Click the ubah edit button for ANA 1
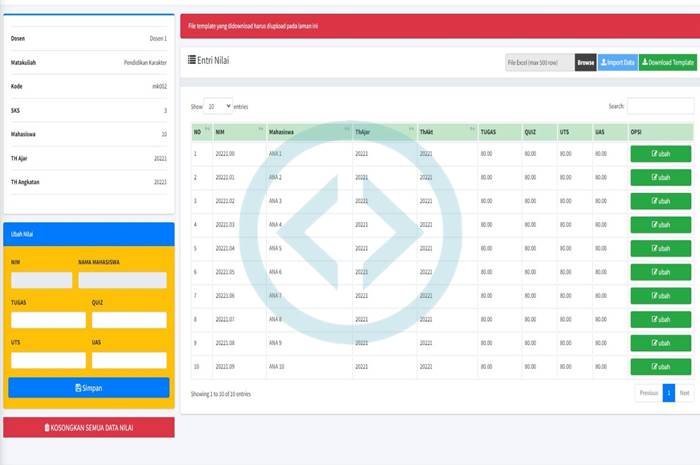The width and height of the screenshot is (700, 465). point(660,154)
